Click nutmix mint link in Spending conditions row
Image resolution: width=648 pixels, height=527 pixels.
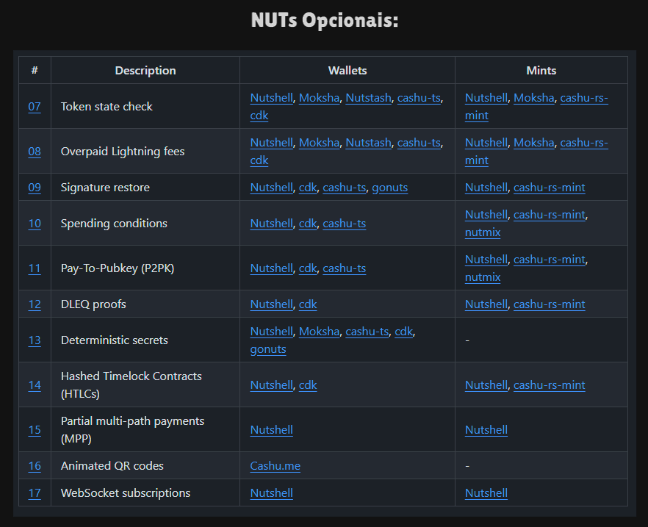coord(483,232)
